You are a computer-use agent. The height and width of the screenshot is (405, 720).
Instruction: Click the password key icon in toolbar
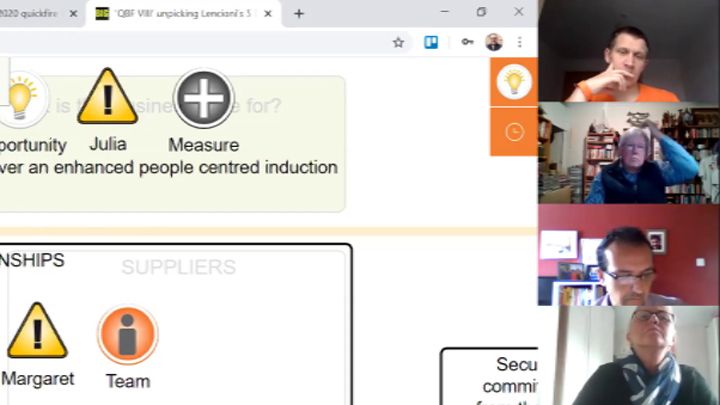click(467, 42)
